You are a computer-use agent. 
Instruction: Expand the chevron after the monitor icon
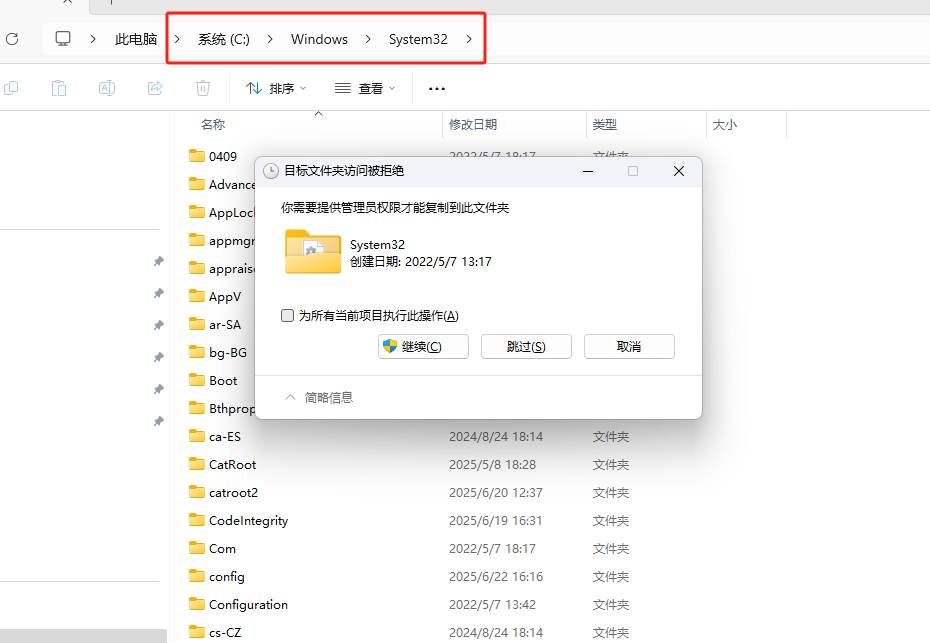pyautogui.click(x=93, y=39)
